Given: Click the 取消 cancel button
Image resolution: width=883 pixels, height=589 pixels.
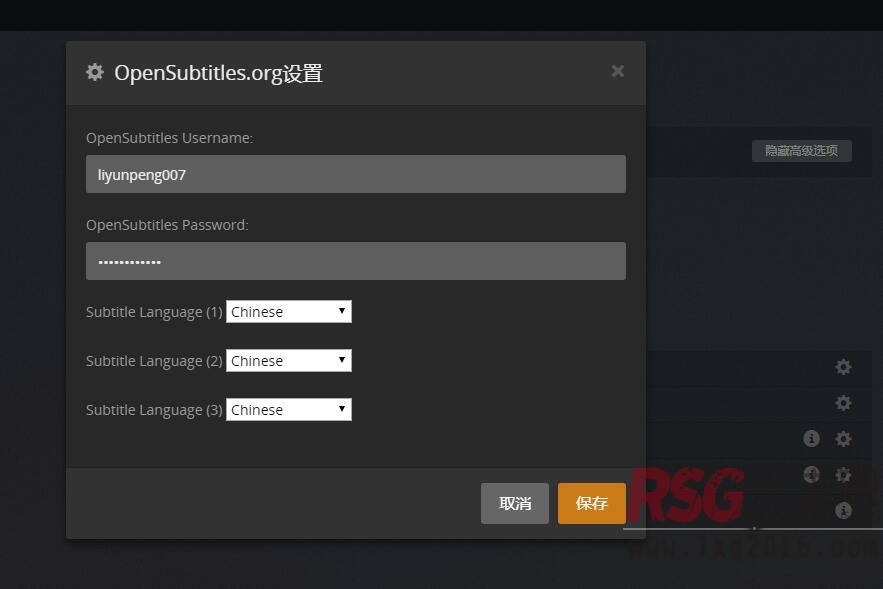Looking at the screenshot, I should pyautogui.click(x=515, y=503).
